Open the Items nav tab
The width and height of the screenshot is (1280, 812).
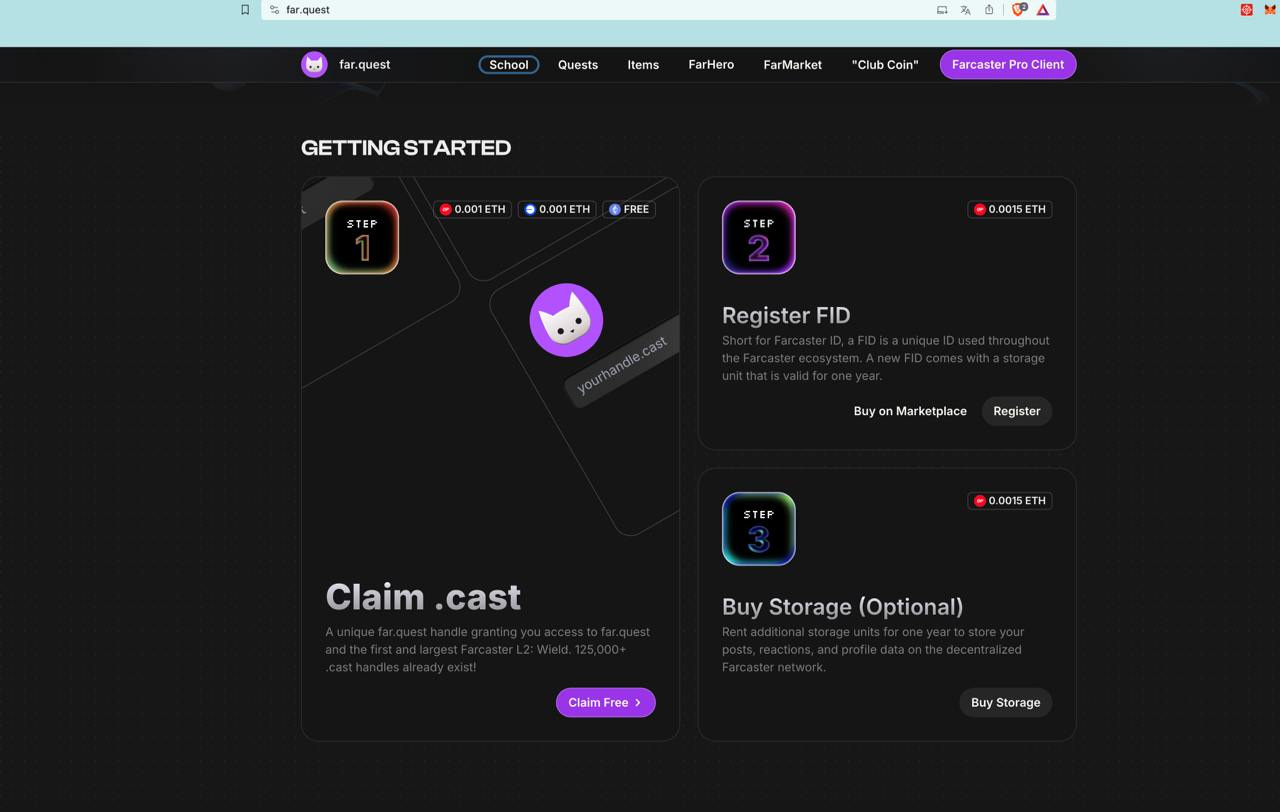pos(643,64)
